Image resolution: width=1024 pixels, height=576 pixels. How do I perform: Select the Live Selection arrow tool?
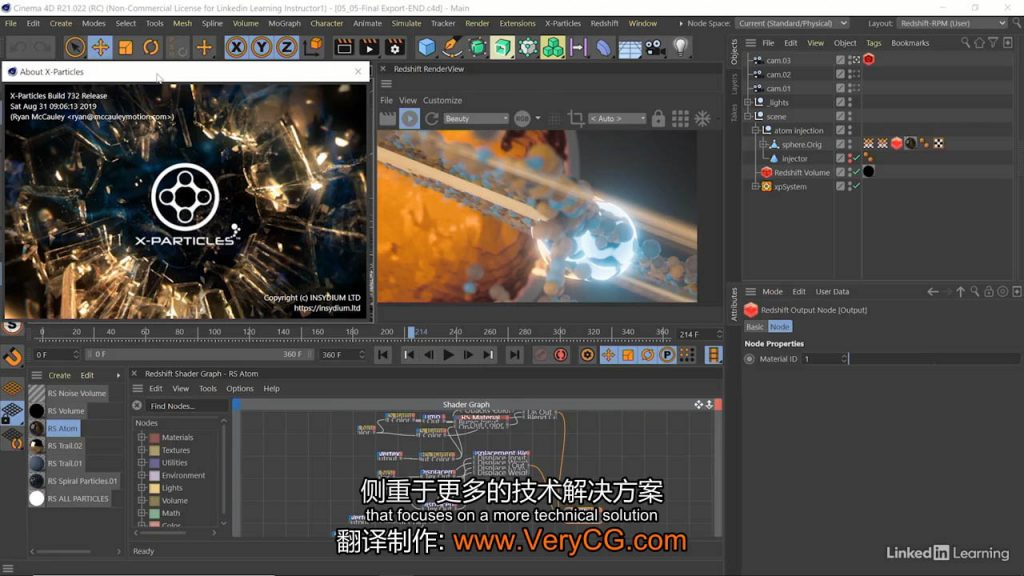pyautogui.click(x=74, y=47)
